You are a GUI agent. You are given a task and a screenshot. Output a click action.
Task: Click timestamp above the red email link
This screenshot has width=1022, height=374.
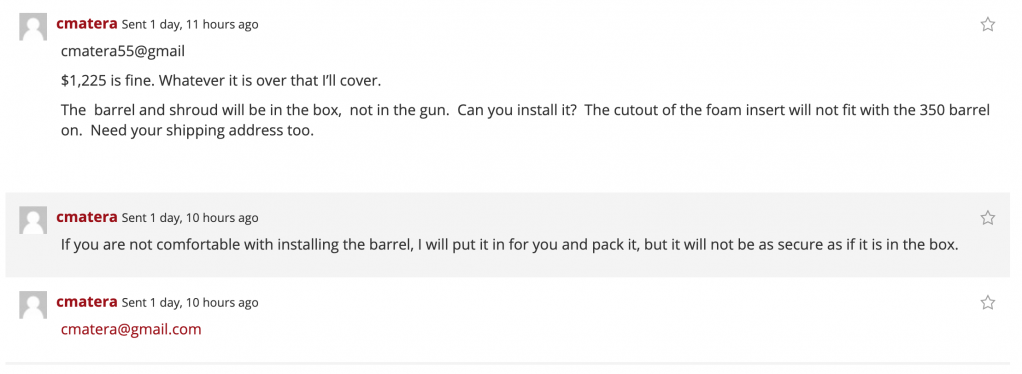[x=190, y=302]
